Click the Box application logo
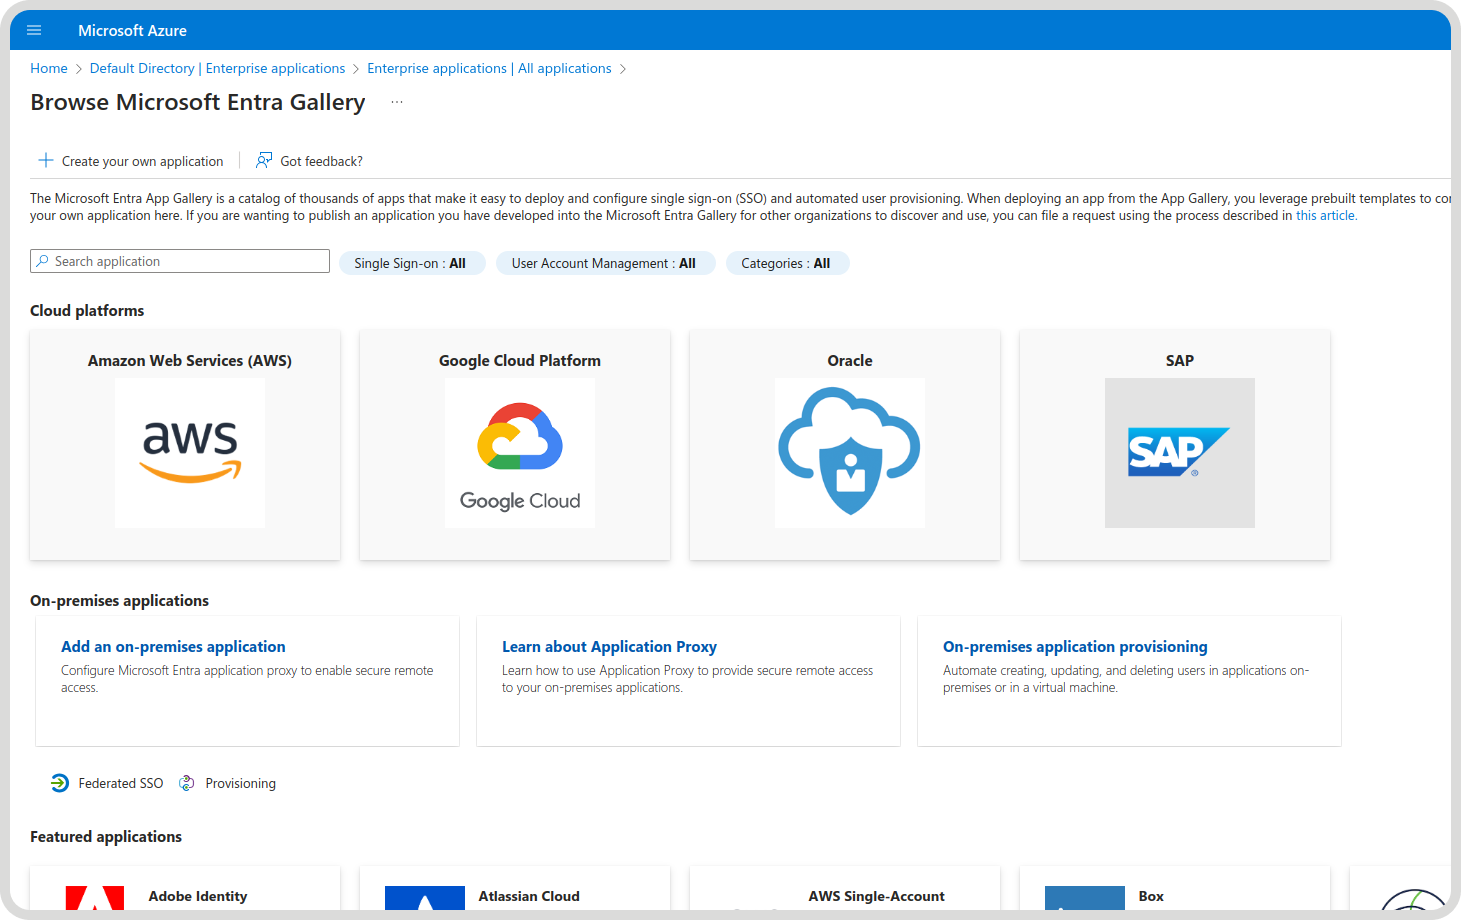This screenshot has width=1461, height=920. click(1085, 898)
